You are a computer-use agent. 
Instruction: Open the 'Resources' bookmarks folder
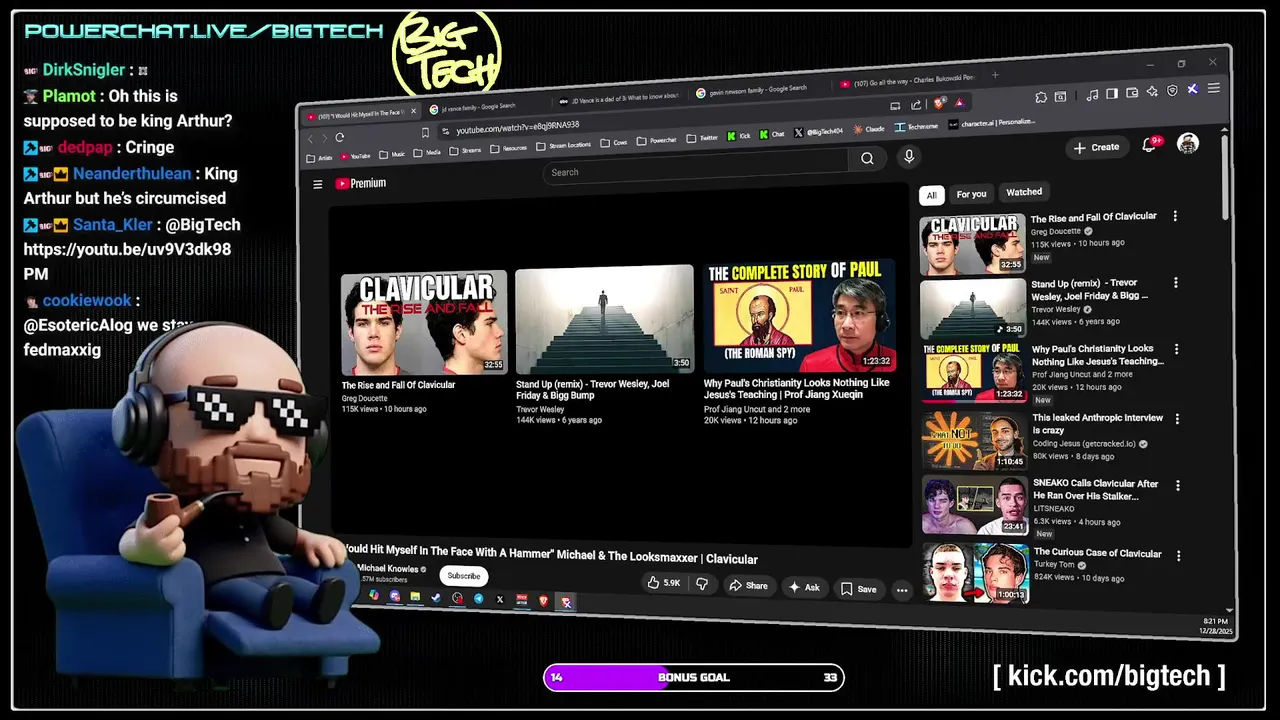point(508,148)
